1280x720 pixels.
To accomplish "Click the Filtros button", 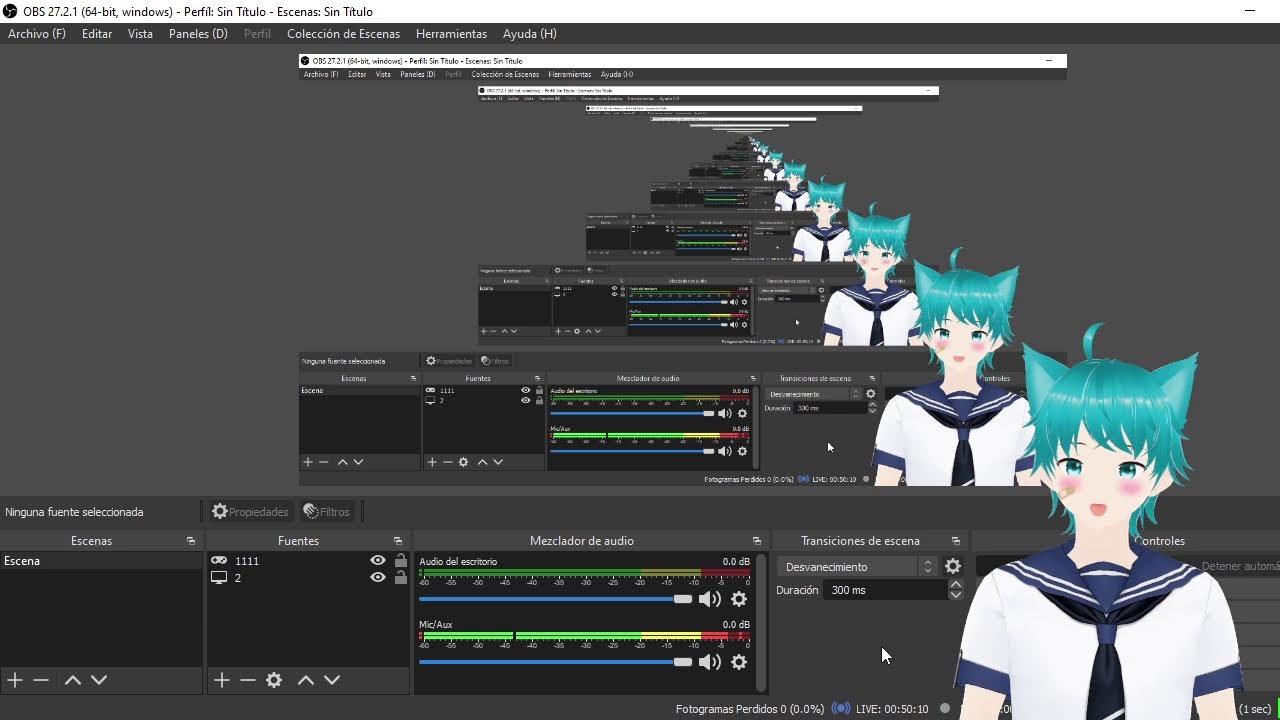I will point(326,512).
